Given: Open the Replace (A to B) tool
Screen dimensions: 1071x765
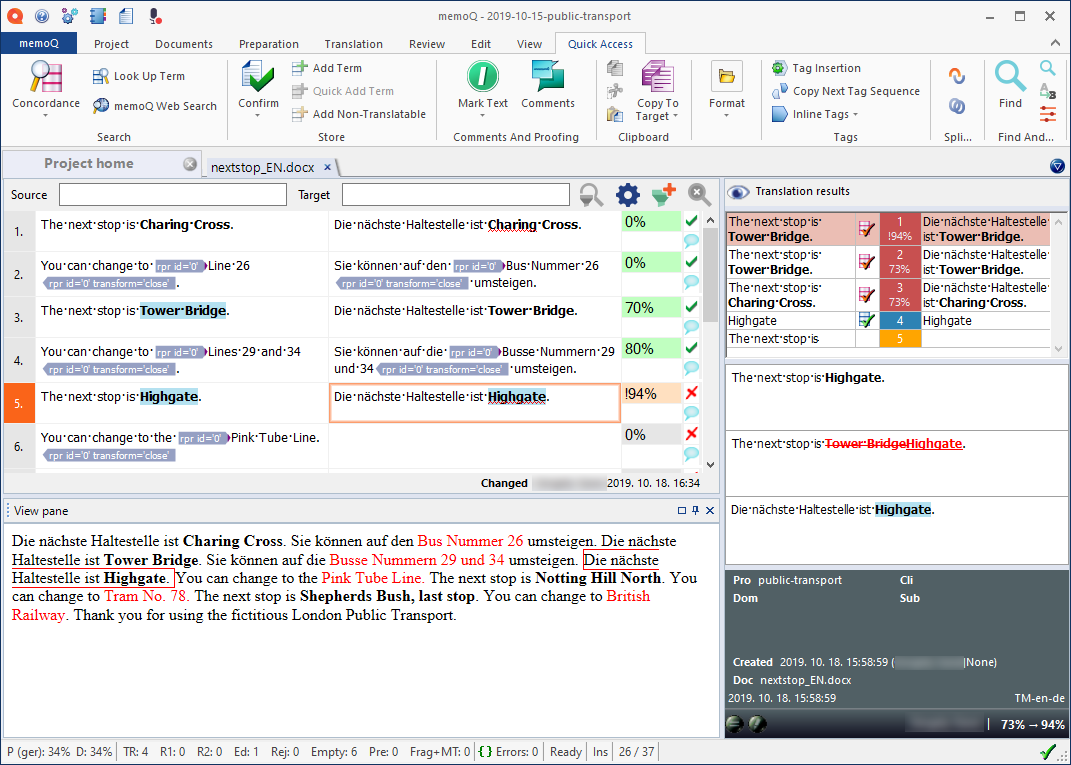Looking at the screenshot, I should point(1047,90).
